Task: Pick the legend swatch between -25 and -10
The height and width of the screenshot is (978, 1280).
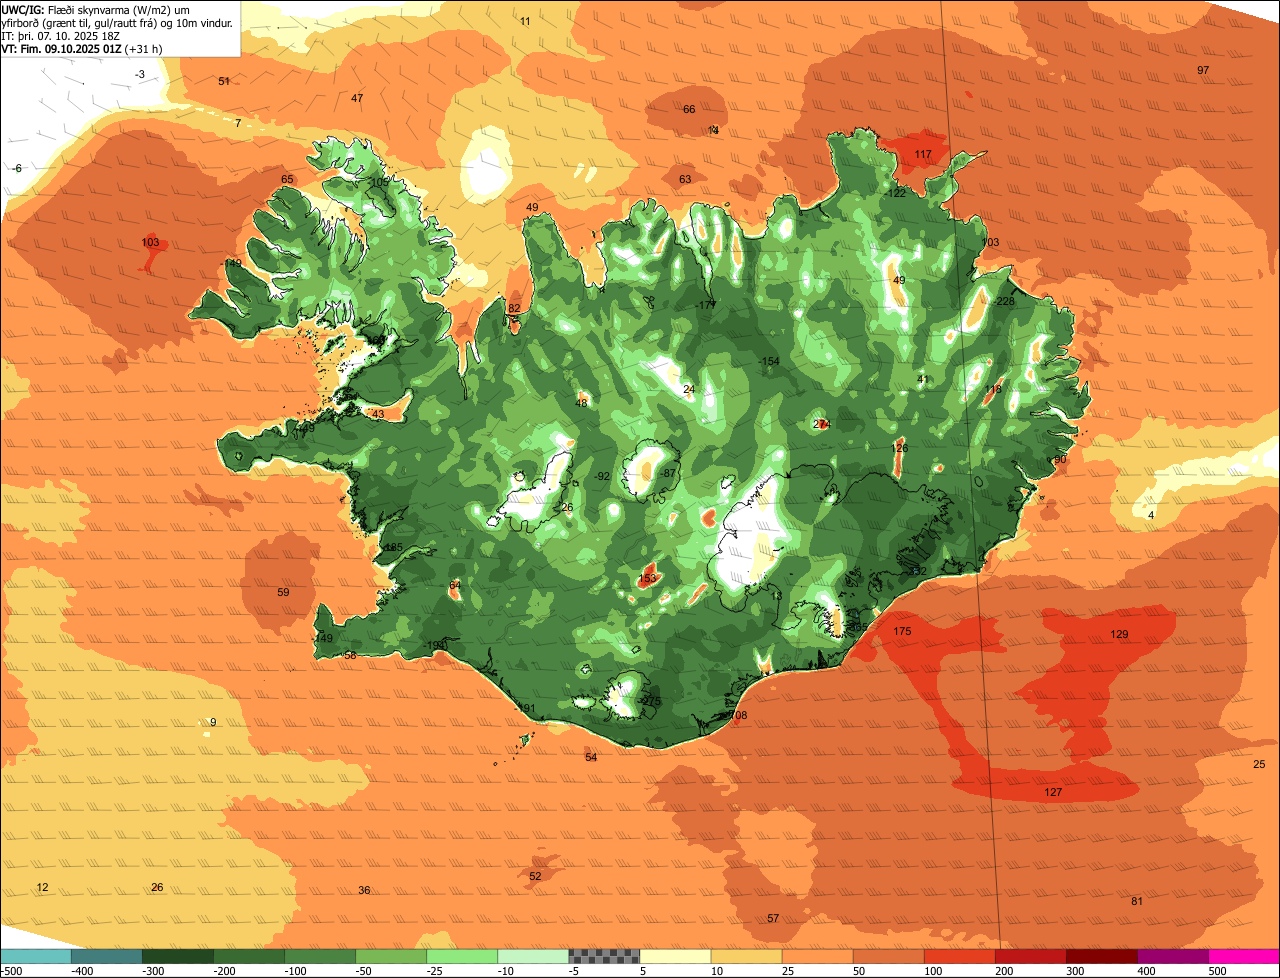Action: coord(461,956)
